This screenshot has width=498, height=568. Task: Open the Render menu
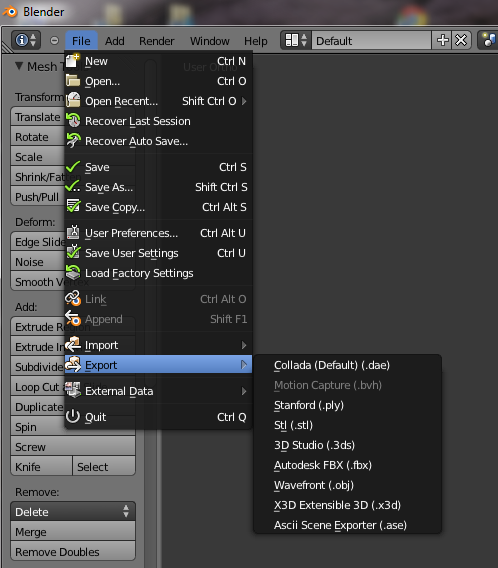(156, 41)
